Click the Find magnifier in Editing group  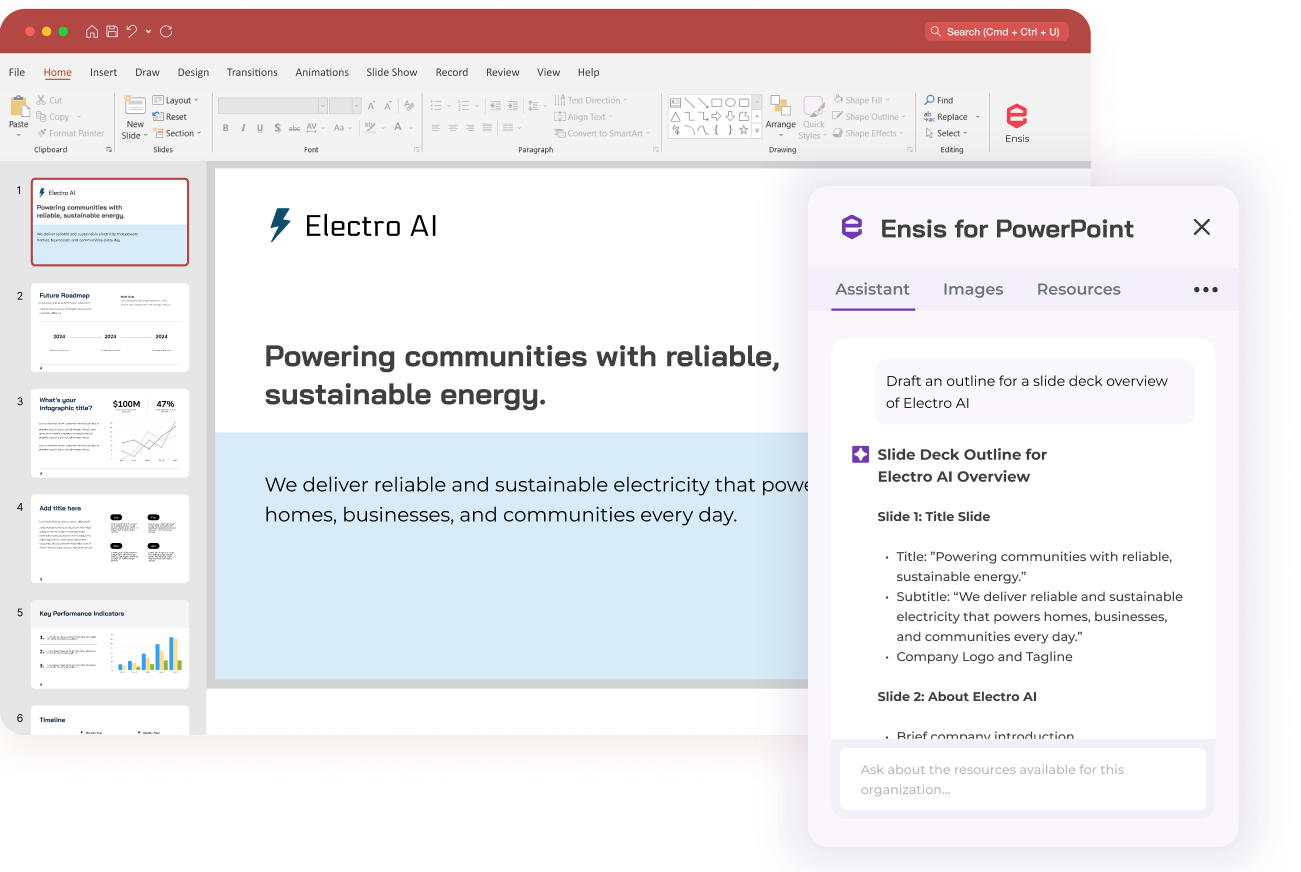click(x=929, y=100)
